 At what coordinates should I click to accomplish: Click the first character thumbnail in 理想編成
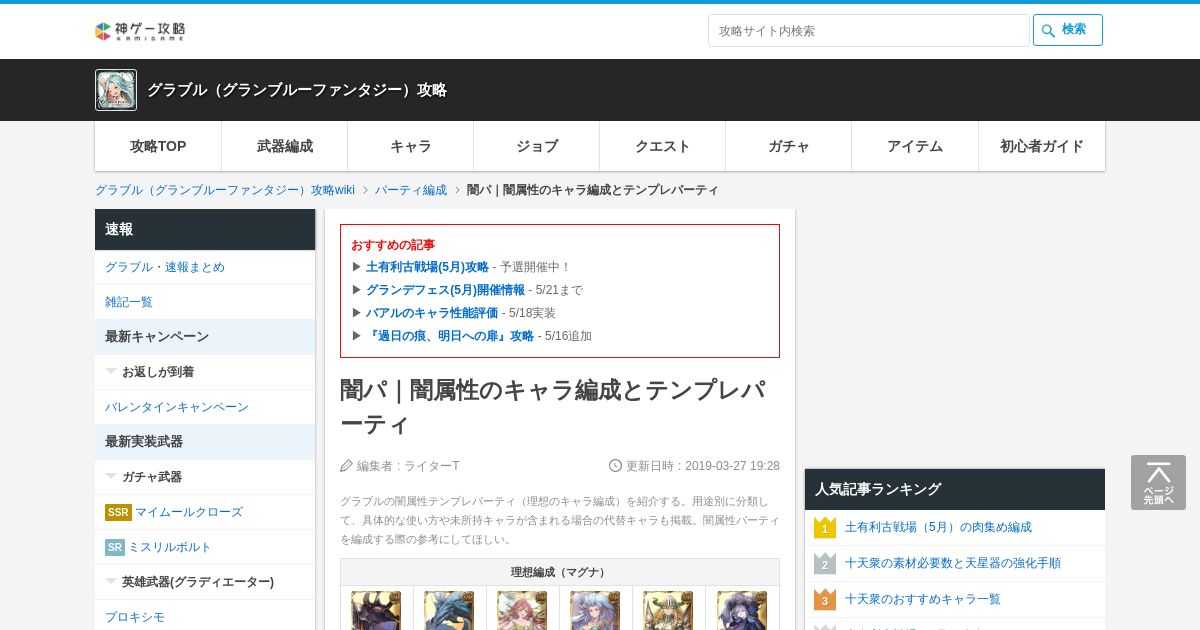(376, 610)
